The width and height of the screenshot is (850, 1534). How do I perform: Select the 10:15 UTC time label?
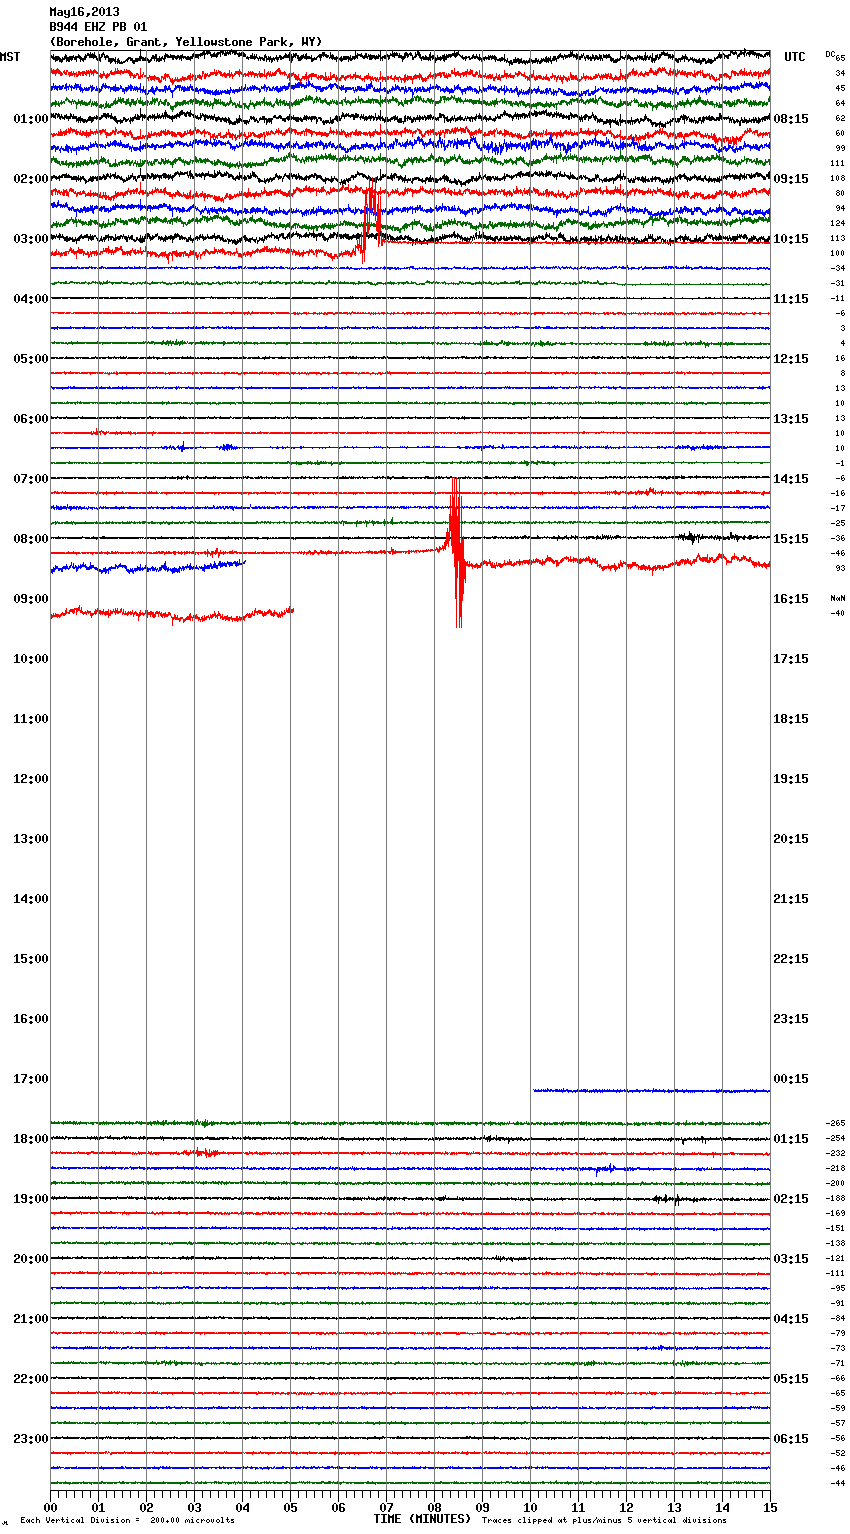coord(791,239)
